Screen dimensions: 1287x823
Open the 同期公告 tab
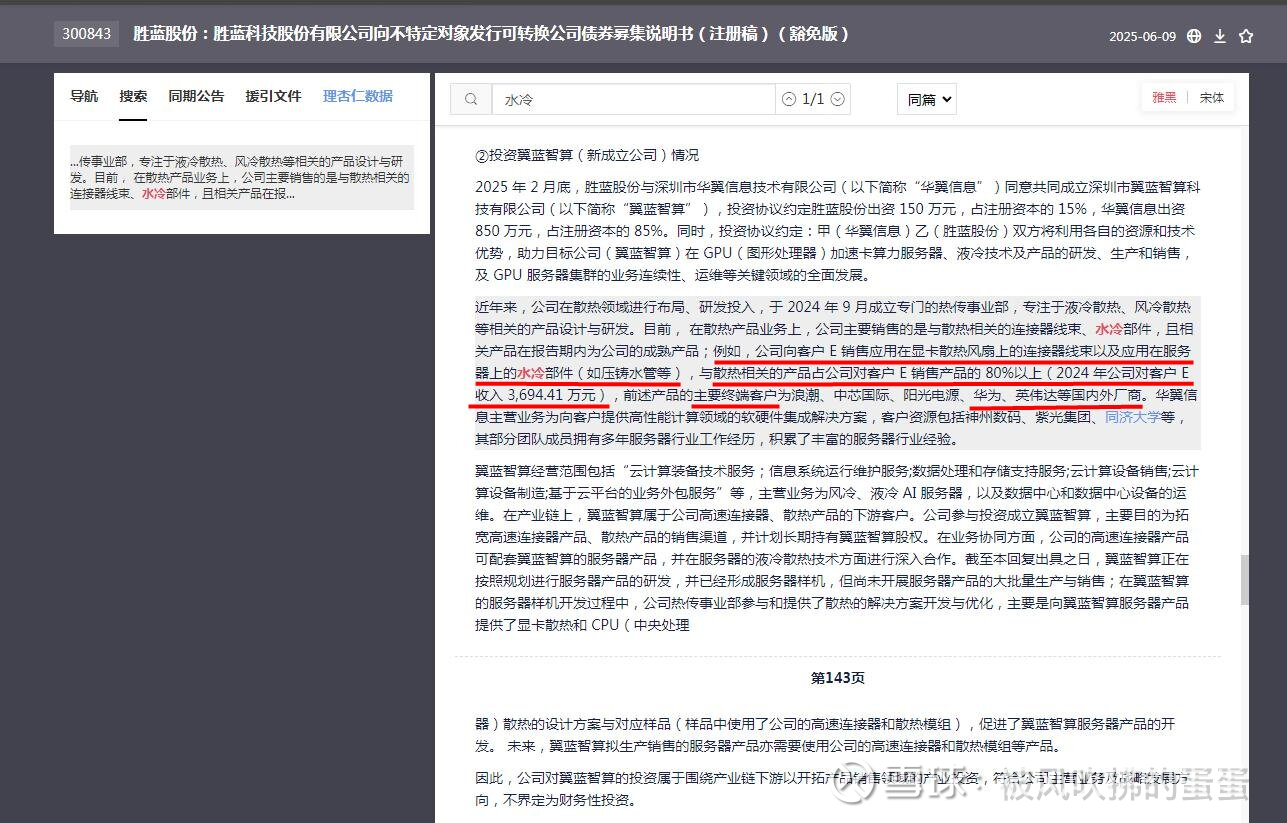click(x=196, y=96)
